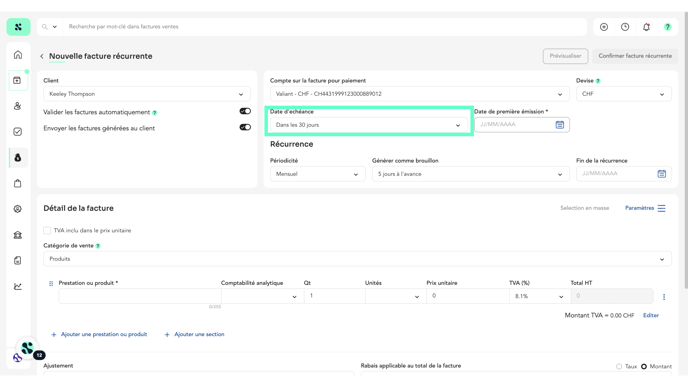Open calendar for Fin de la récurrence

(662, 174)
